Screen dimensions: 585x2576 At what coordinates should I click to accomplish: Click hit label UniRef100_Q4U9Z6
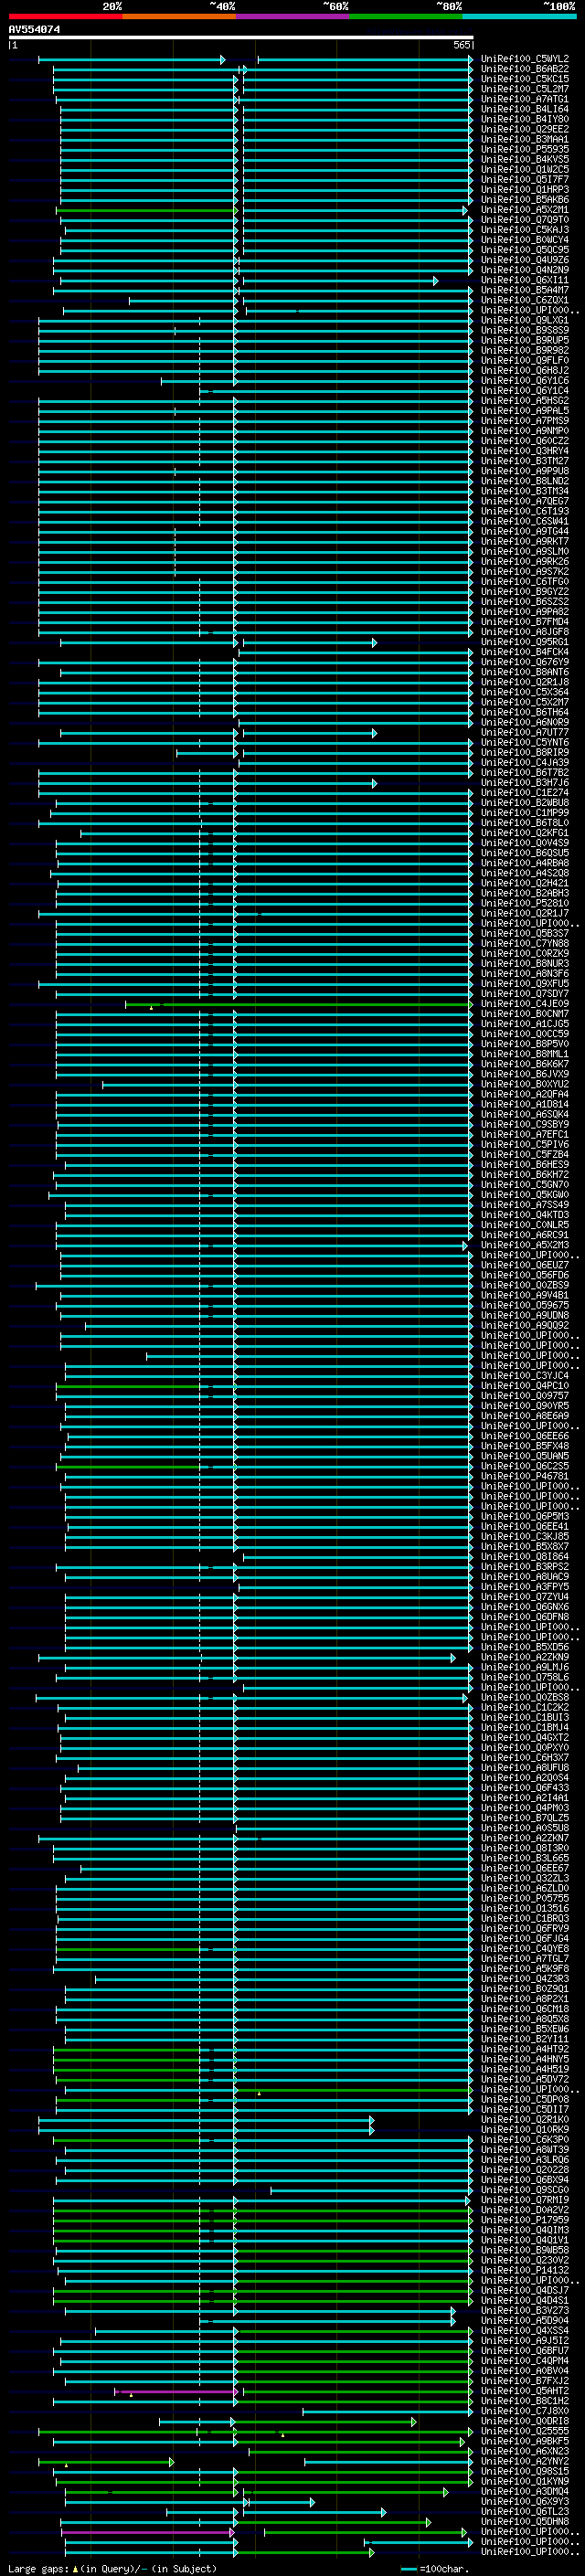click(x=525, y=260)
